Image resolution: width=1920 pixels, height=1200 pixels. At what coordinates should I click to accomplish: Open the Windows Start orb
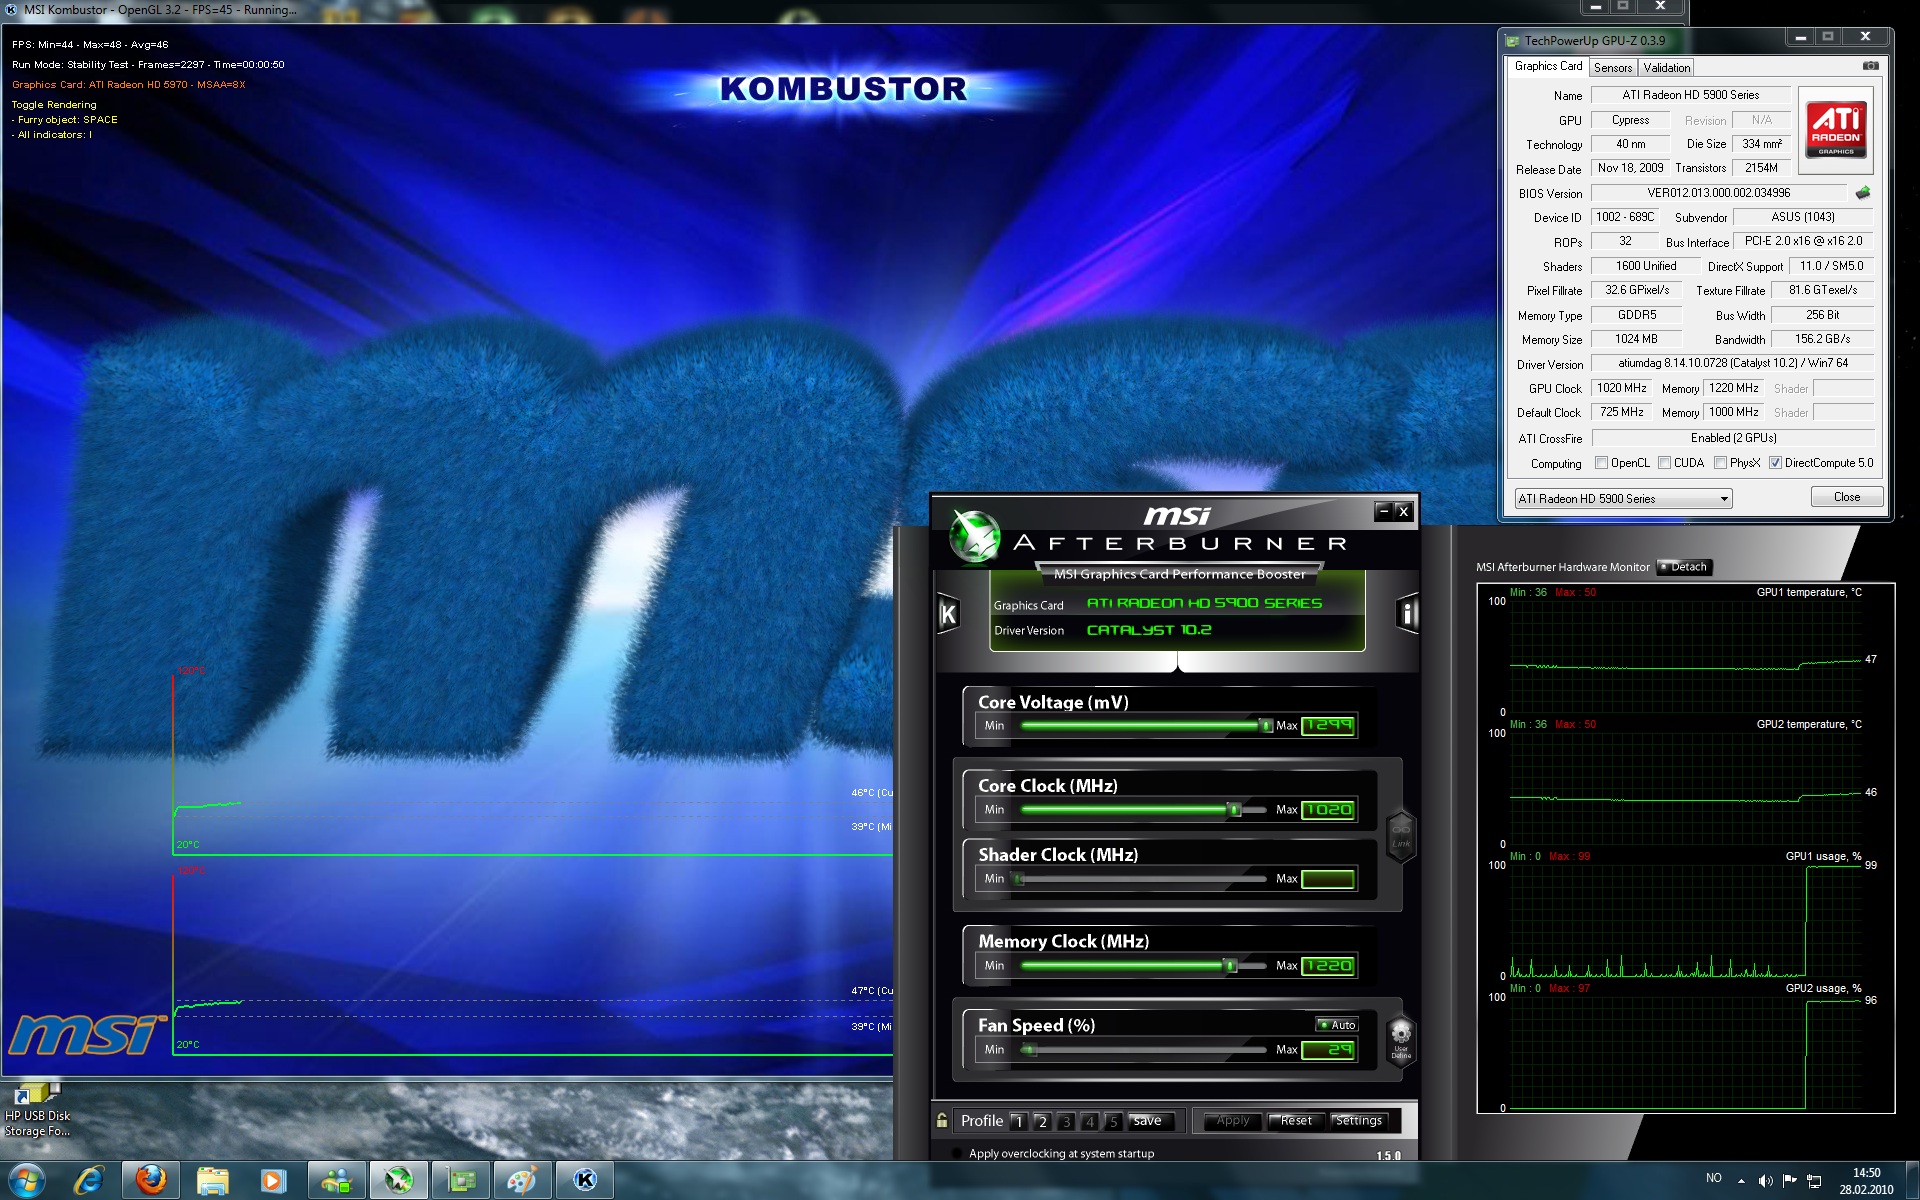point(27,1181)
